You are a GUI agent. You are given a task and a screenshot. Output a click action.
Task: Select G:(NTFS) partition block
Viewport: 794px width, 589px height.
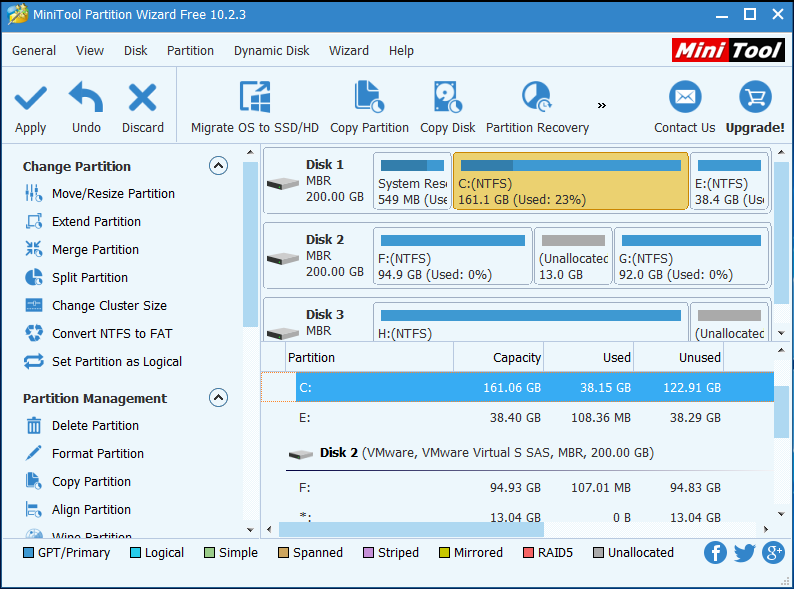[691, 256]
